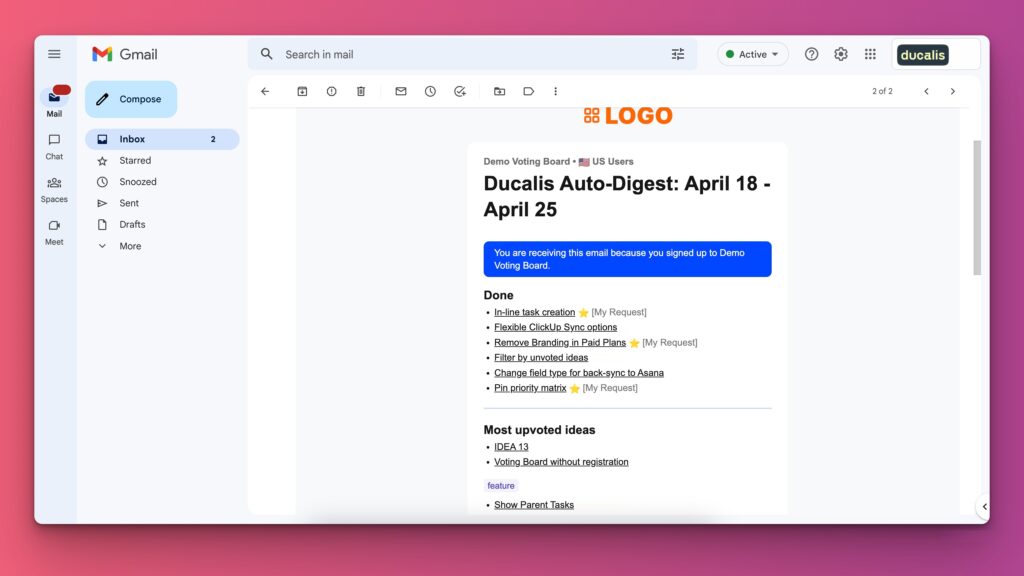Click the Demo Voting Board US Users text
Viewport: 1024px width, 576px height.
558,162
